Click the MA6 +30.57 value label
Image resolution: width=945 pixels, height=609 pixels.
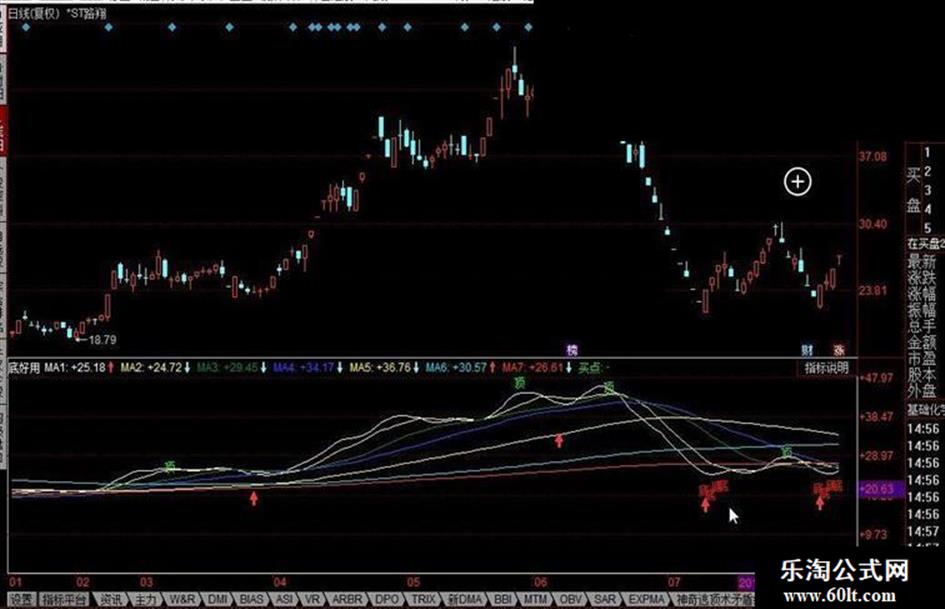click(x=456, y=367)
